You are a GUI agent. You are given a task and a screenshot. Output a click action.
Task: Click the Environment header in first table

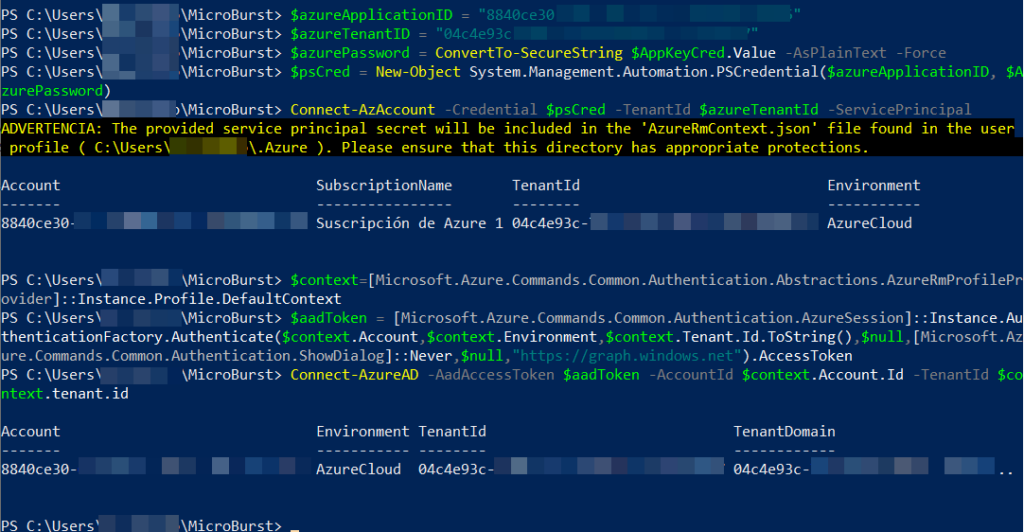[x=874, y=185]
